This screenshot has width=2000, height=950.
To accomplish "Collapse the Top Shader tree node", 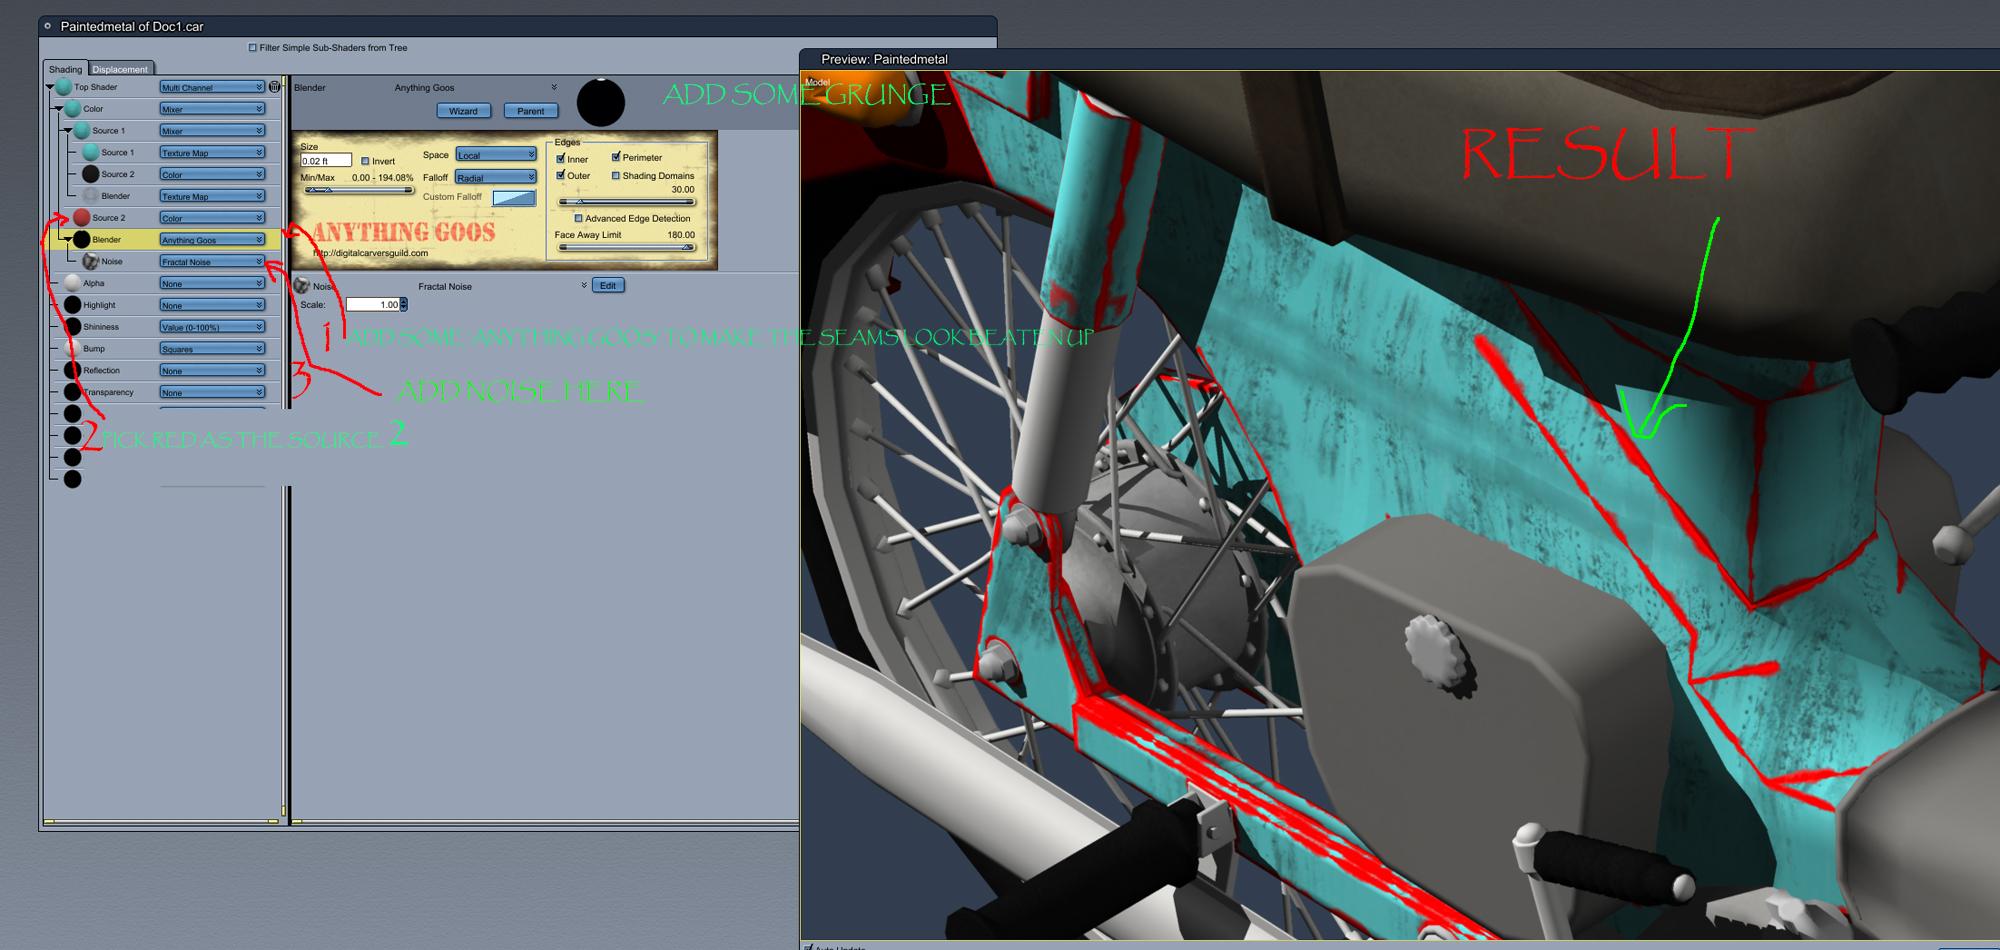I will click(50, 87).
